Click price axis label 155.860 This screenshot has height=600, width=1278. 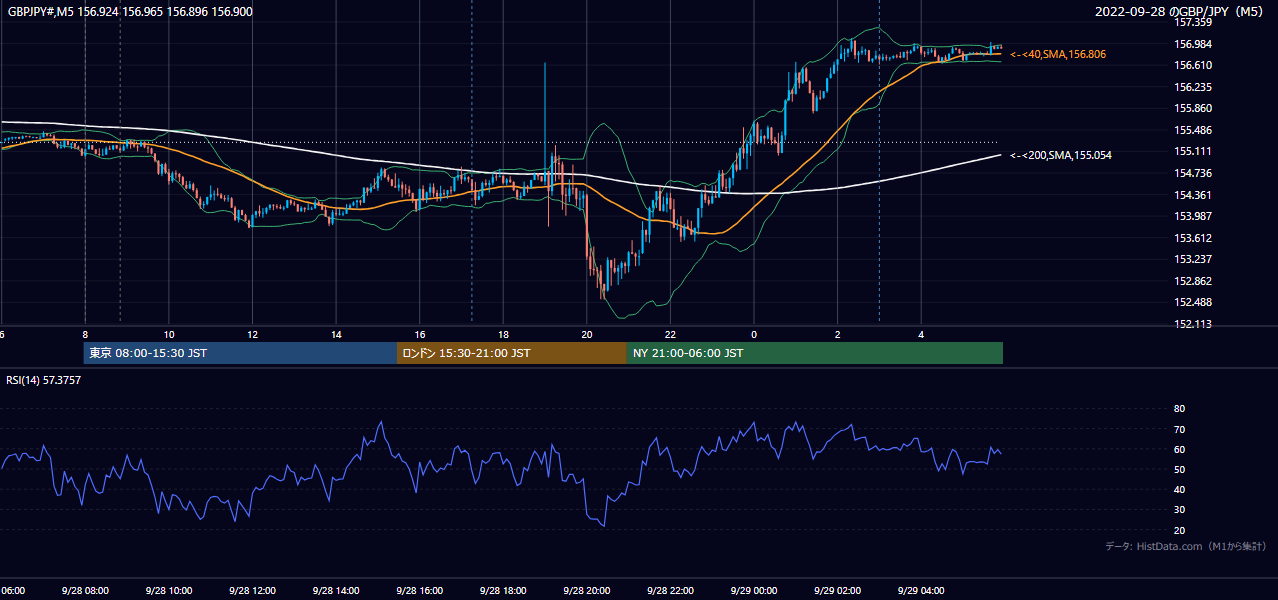pos(1194,108)
